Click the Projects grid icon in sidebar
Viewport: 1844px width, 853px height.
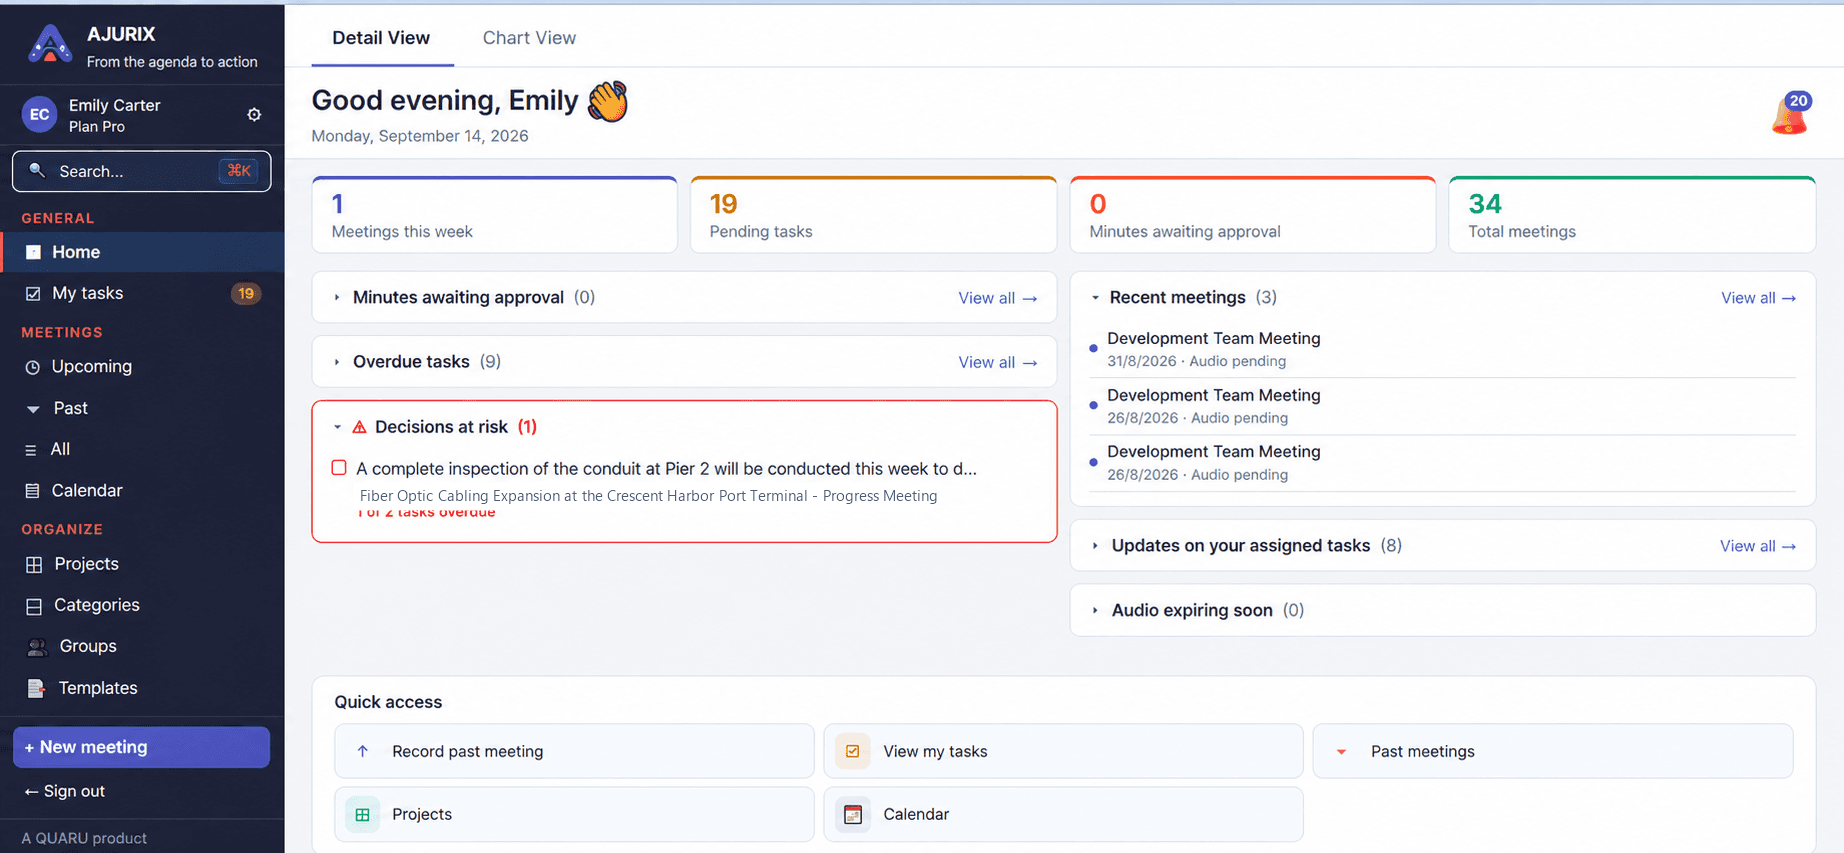[x=34, y=564]
